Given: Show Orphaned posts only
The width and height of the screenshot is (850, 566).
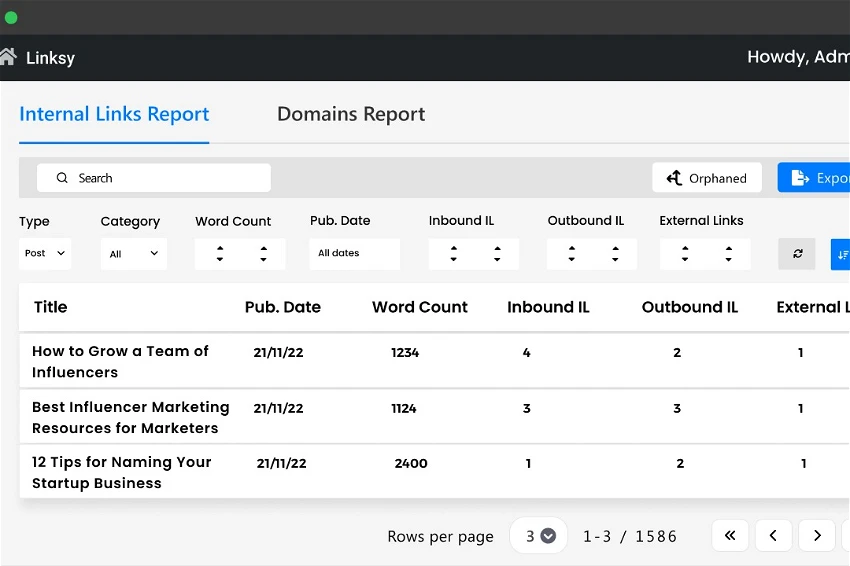Looking at the screenshot, I should [707, 178].
